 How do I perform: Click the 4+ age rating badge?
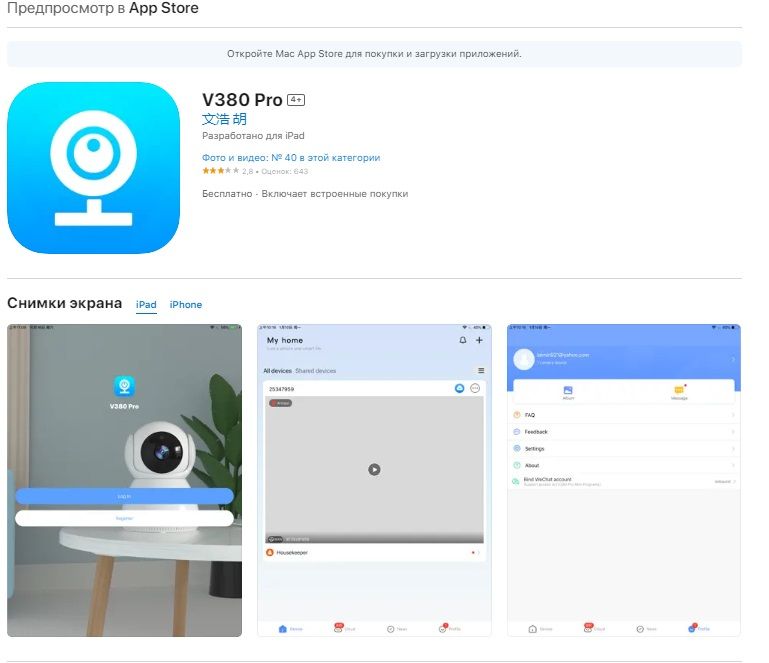point(296,100)
